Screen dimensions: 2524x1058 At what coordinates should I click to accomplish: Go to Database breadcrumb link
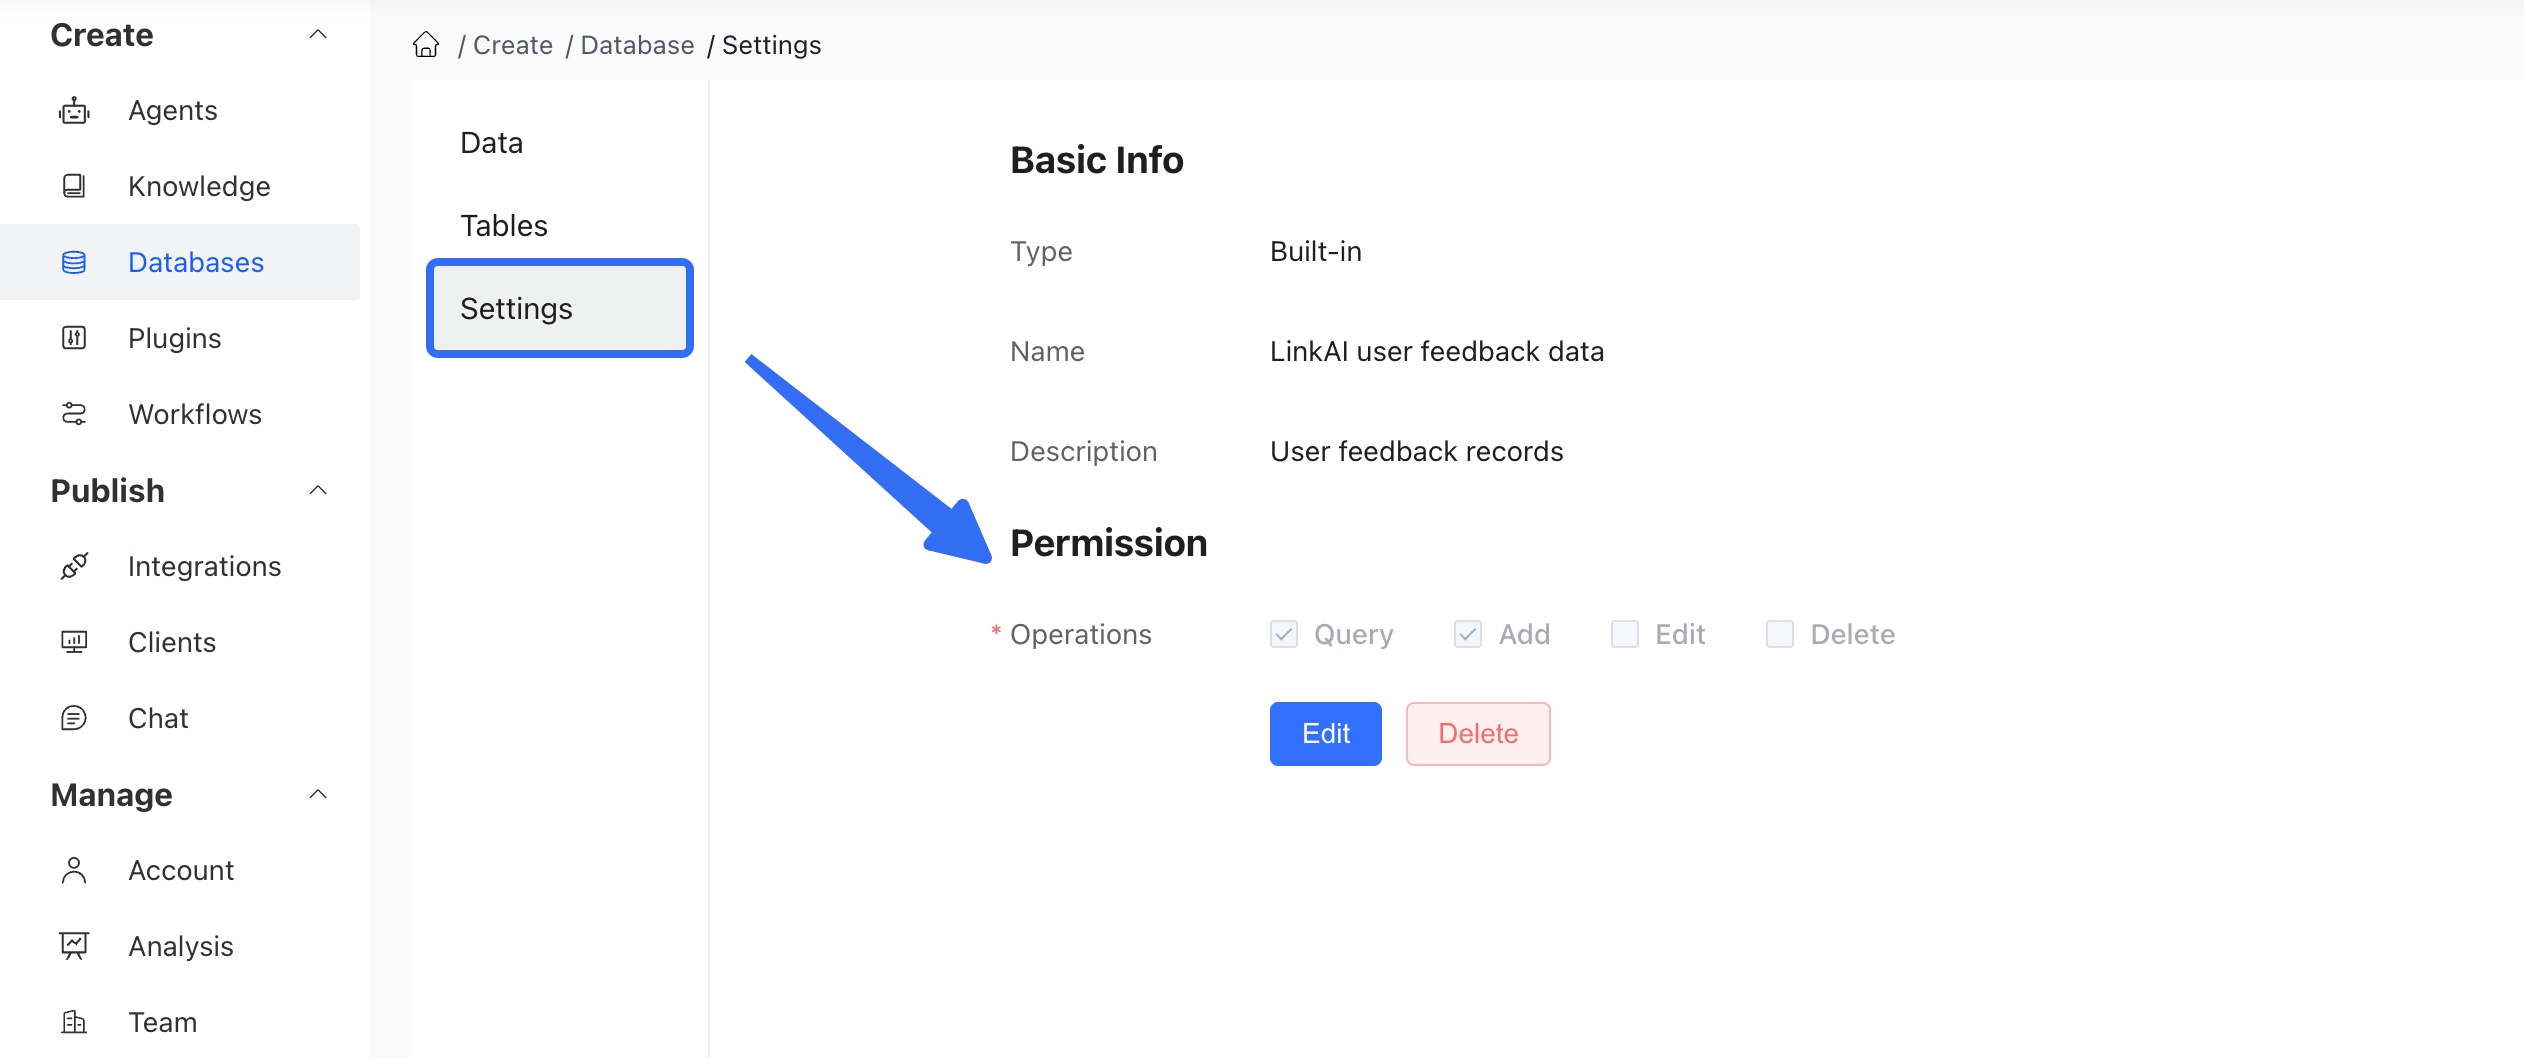(637, 45)
